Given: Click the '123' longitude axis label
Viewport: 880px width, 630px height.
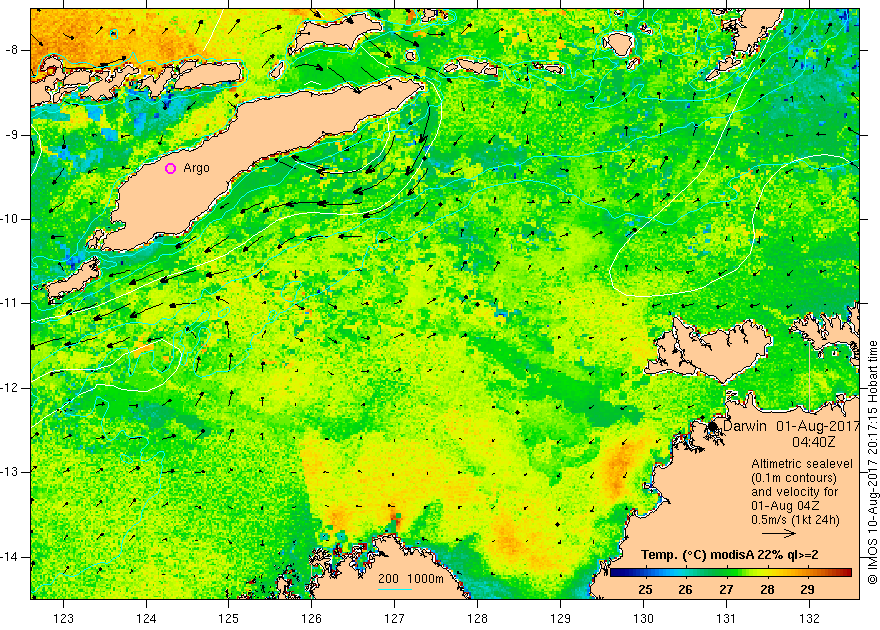Looking at the screenshot, I should [63, 619].
